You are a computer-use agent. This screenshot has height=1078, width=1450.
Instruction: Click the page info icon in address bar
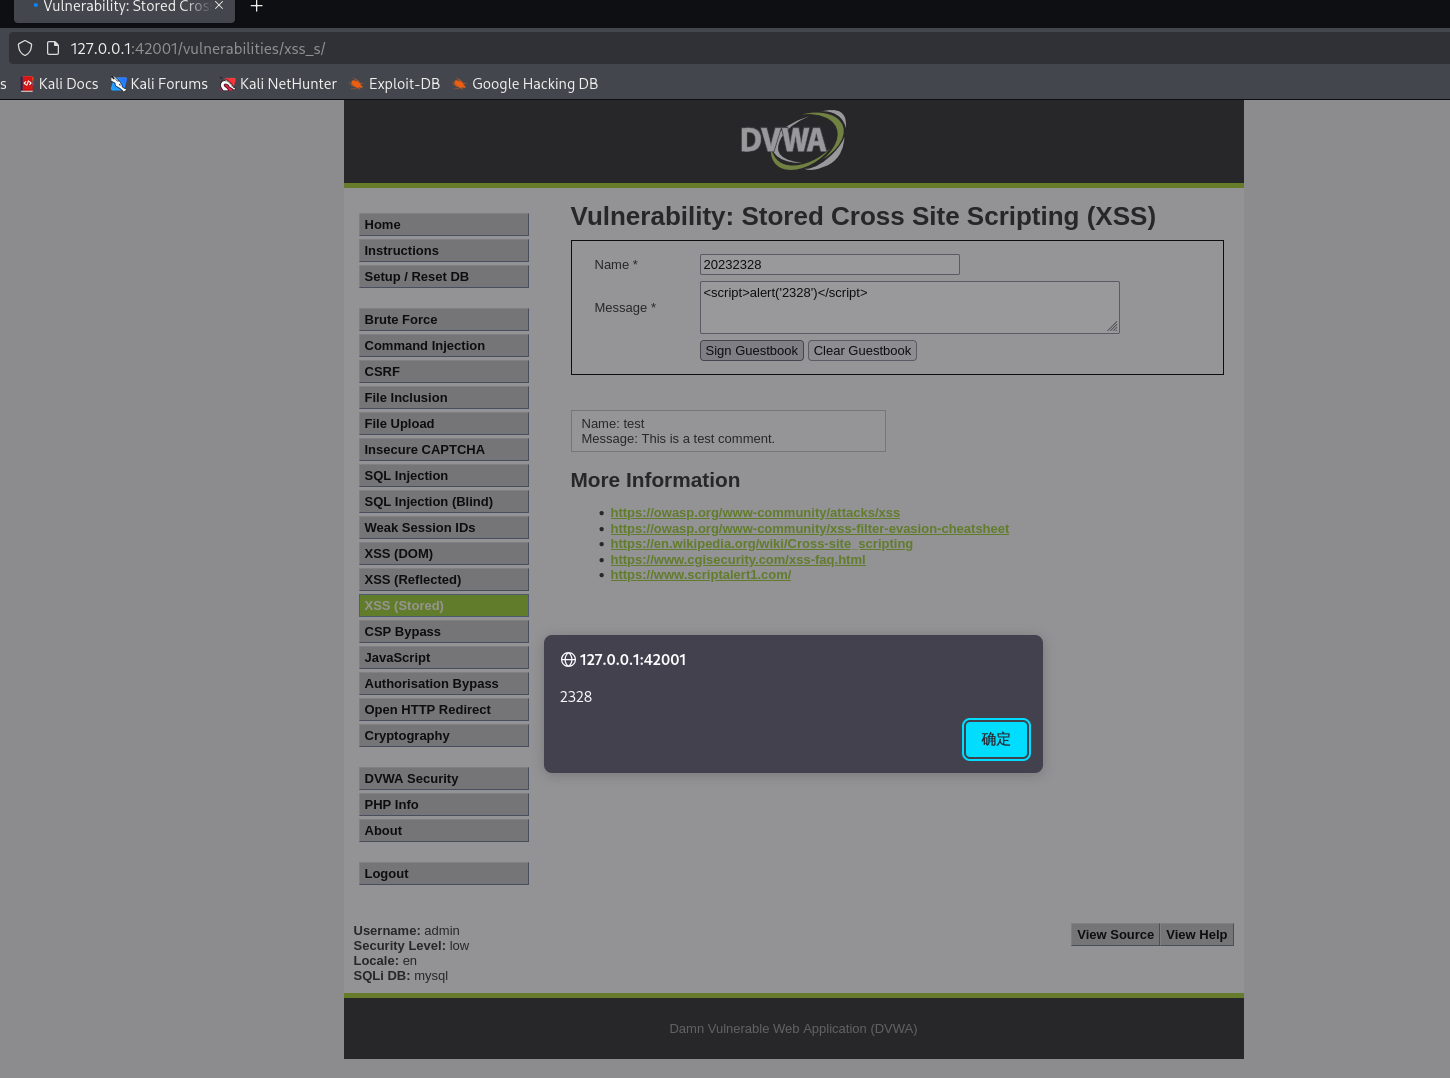click(x=53, y=48)
